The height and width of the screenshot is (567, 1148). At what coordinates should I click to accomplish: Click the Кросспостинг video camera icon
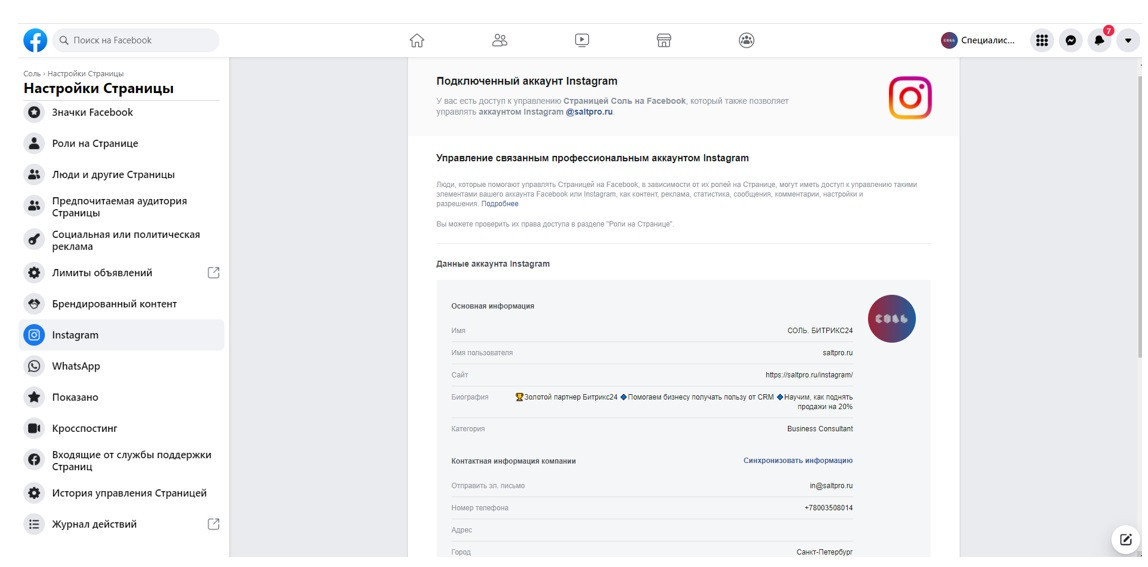34,428
